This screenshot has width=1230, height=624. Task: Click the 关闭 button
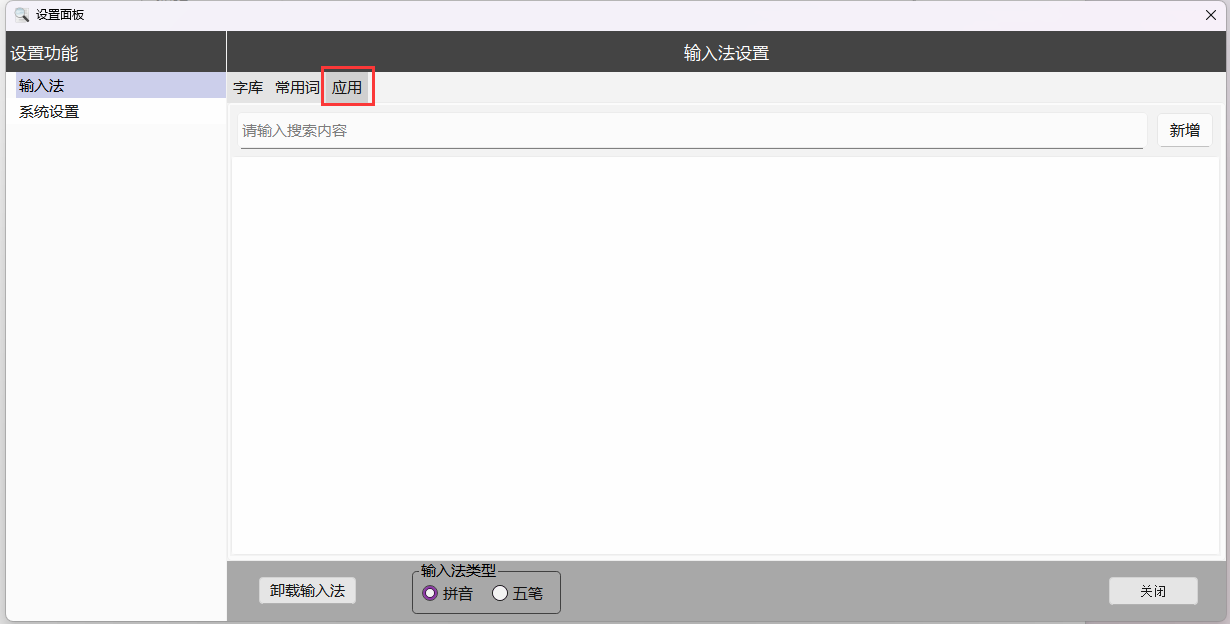click(x=1153, y=591)
